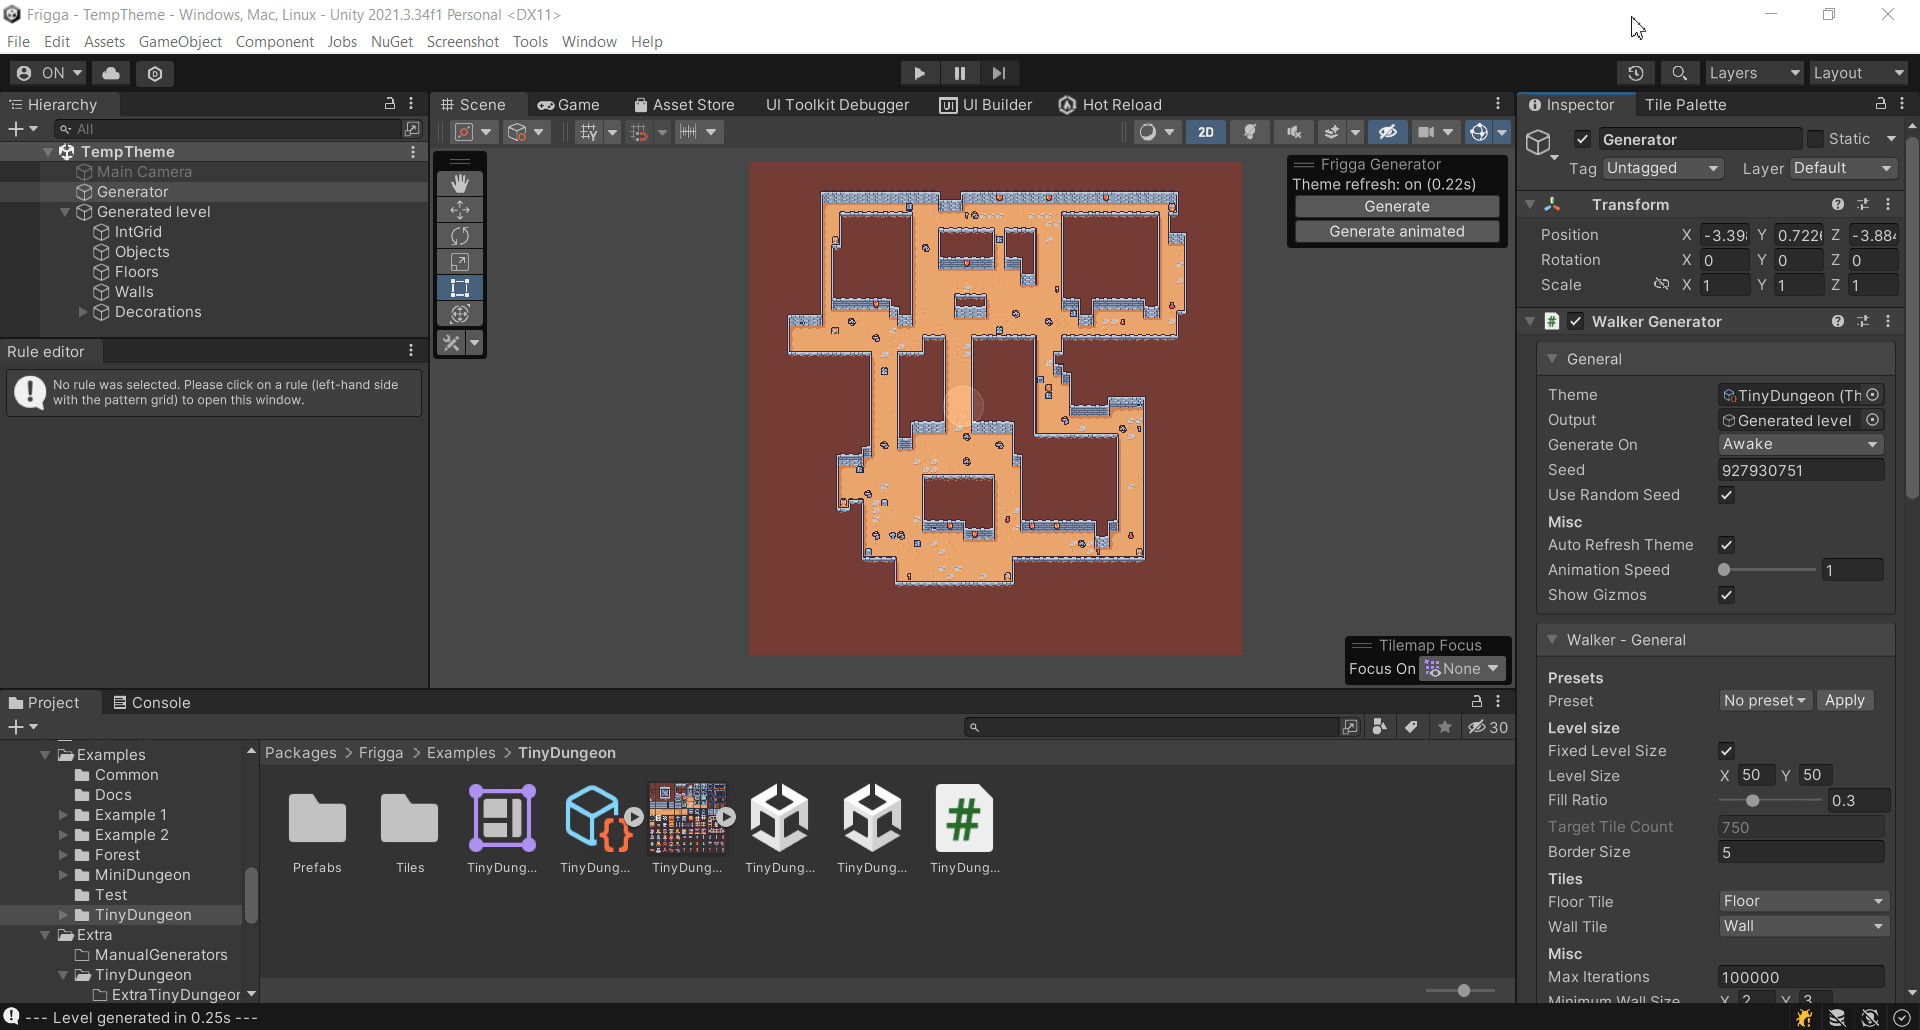Open the GameObject menu
Image resolution: width=1920 pixels, height=1030 pixels.
point(180,42)
